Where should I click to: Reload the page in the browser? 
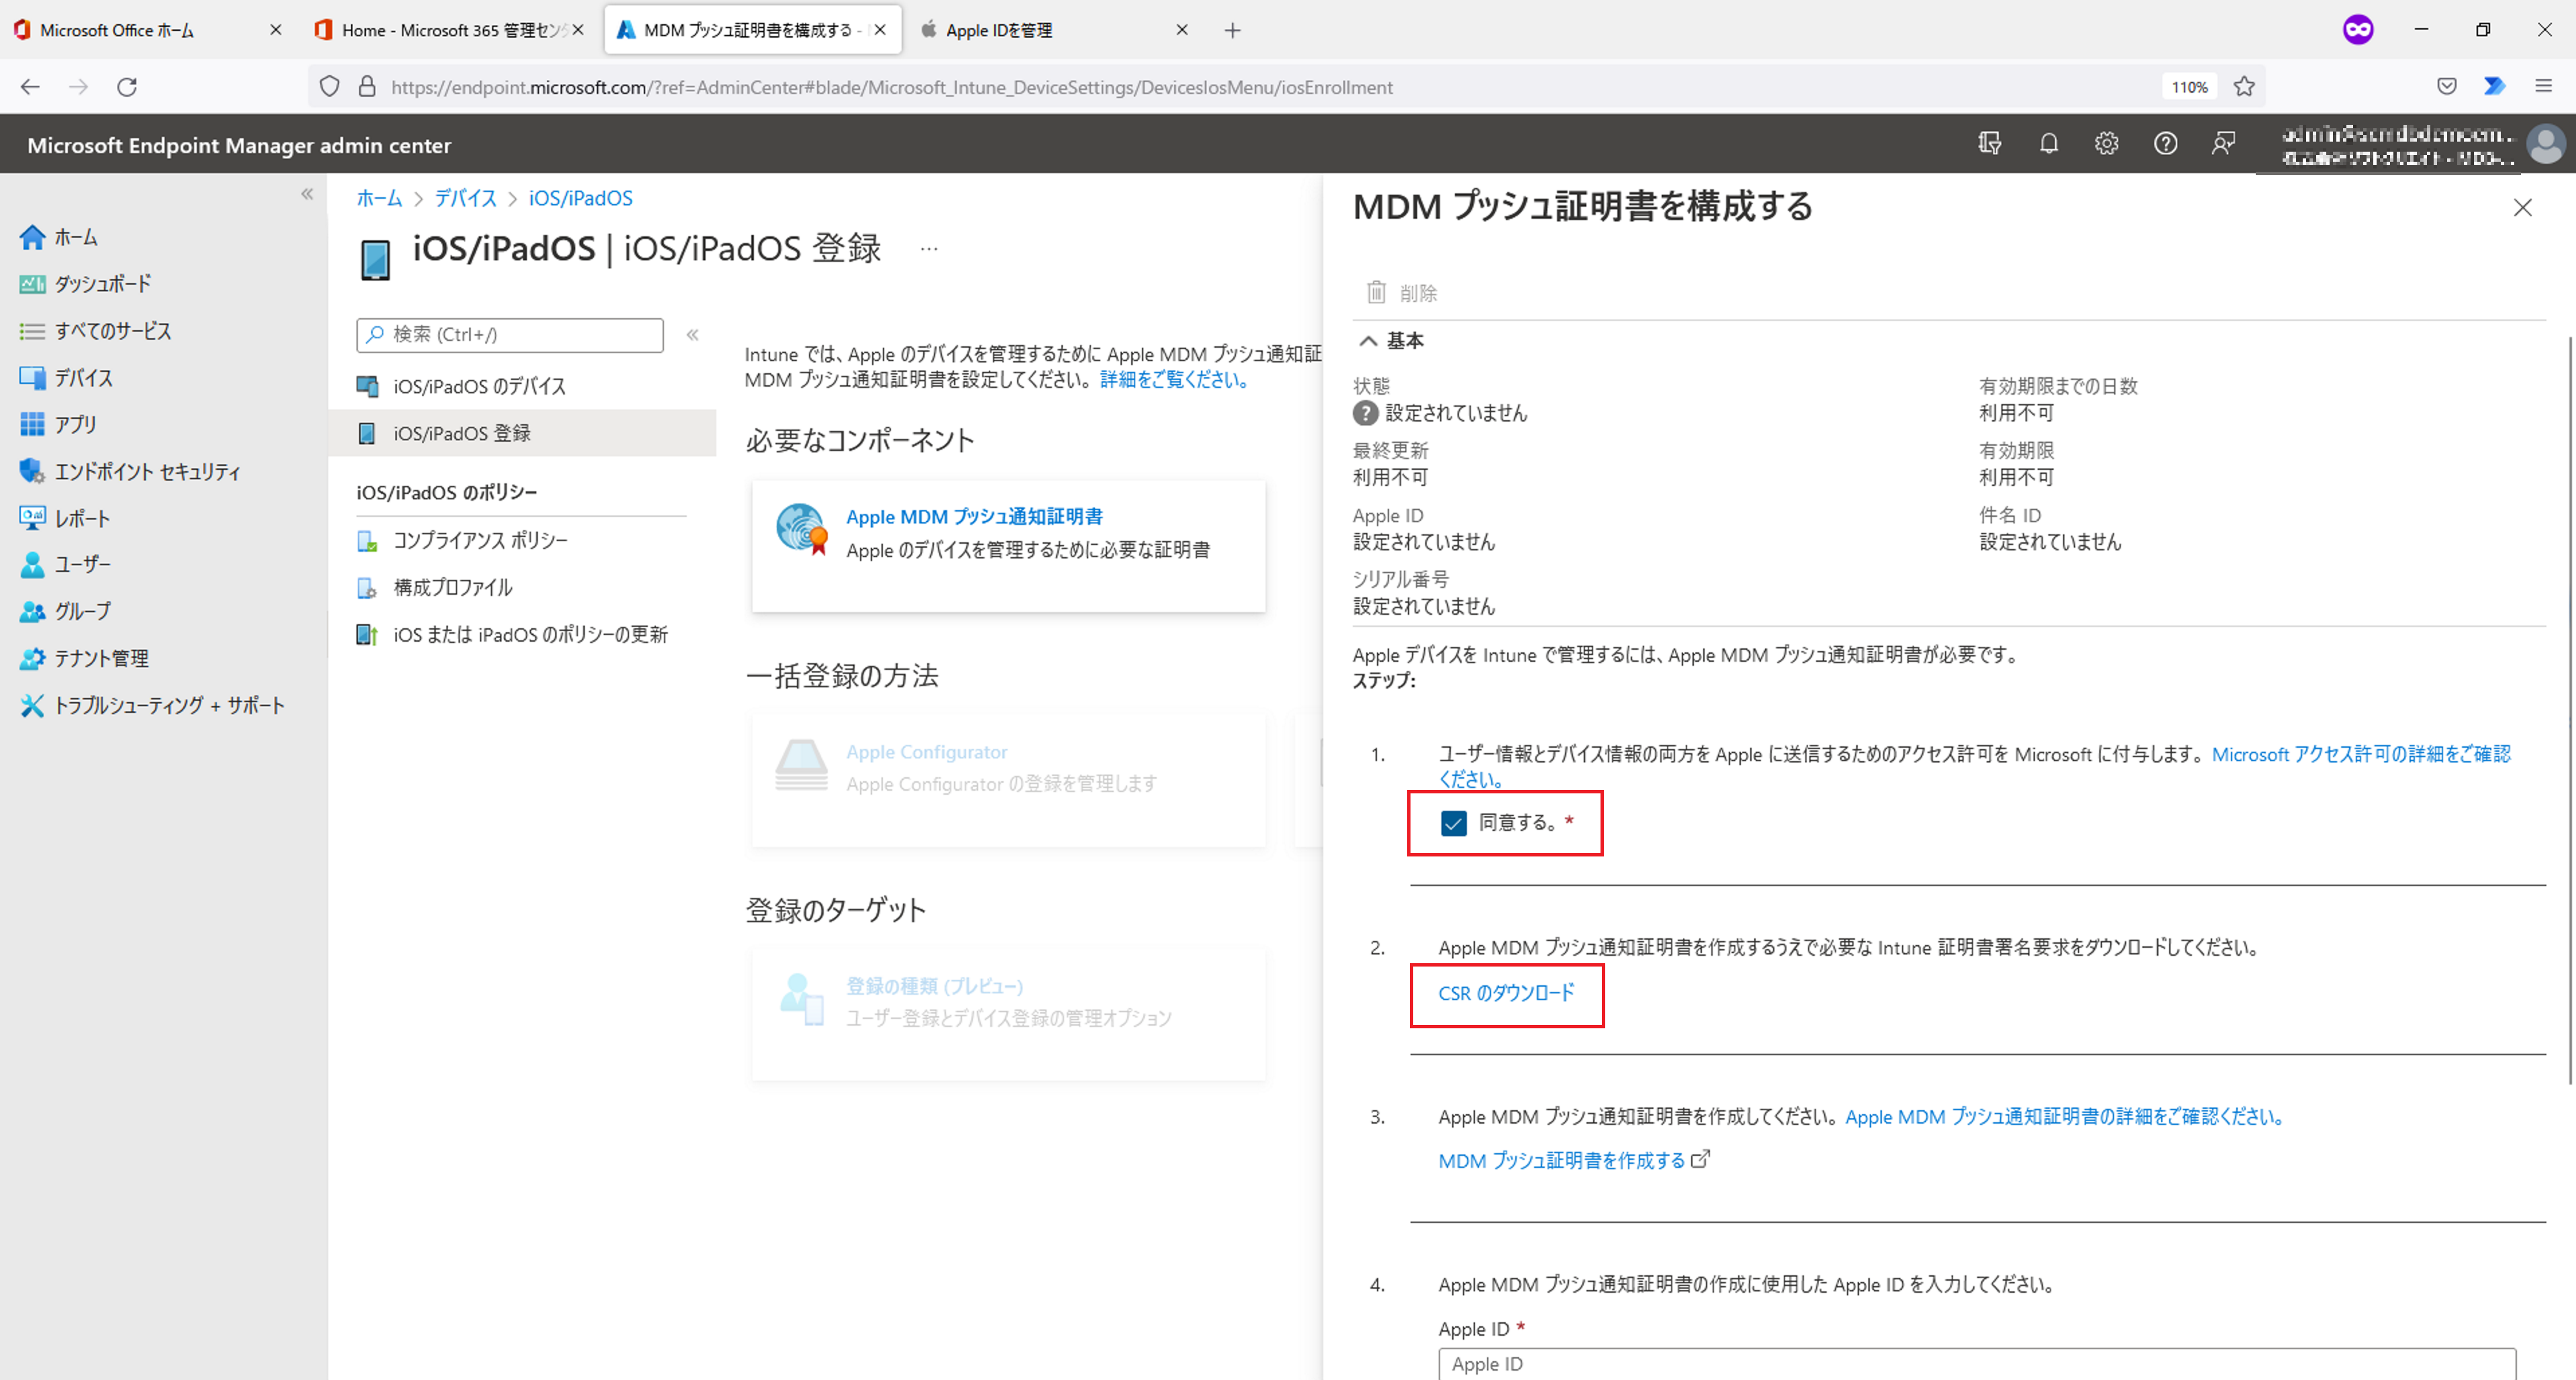coord(127,87)
